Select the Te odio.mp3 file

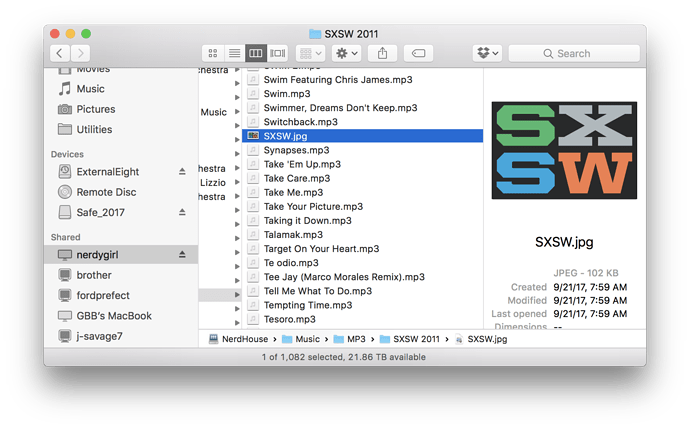pyautogui.click(x=363, y=263)
